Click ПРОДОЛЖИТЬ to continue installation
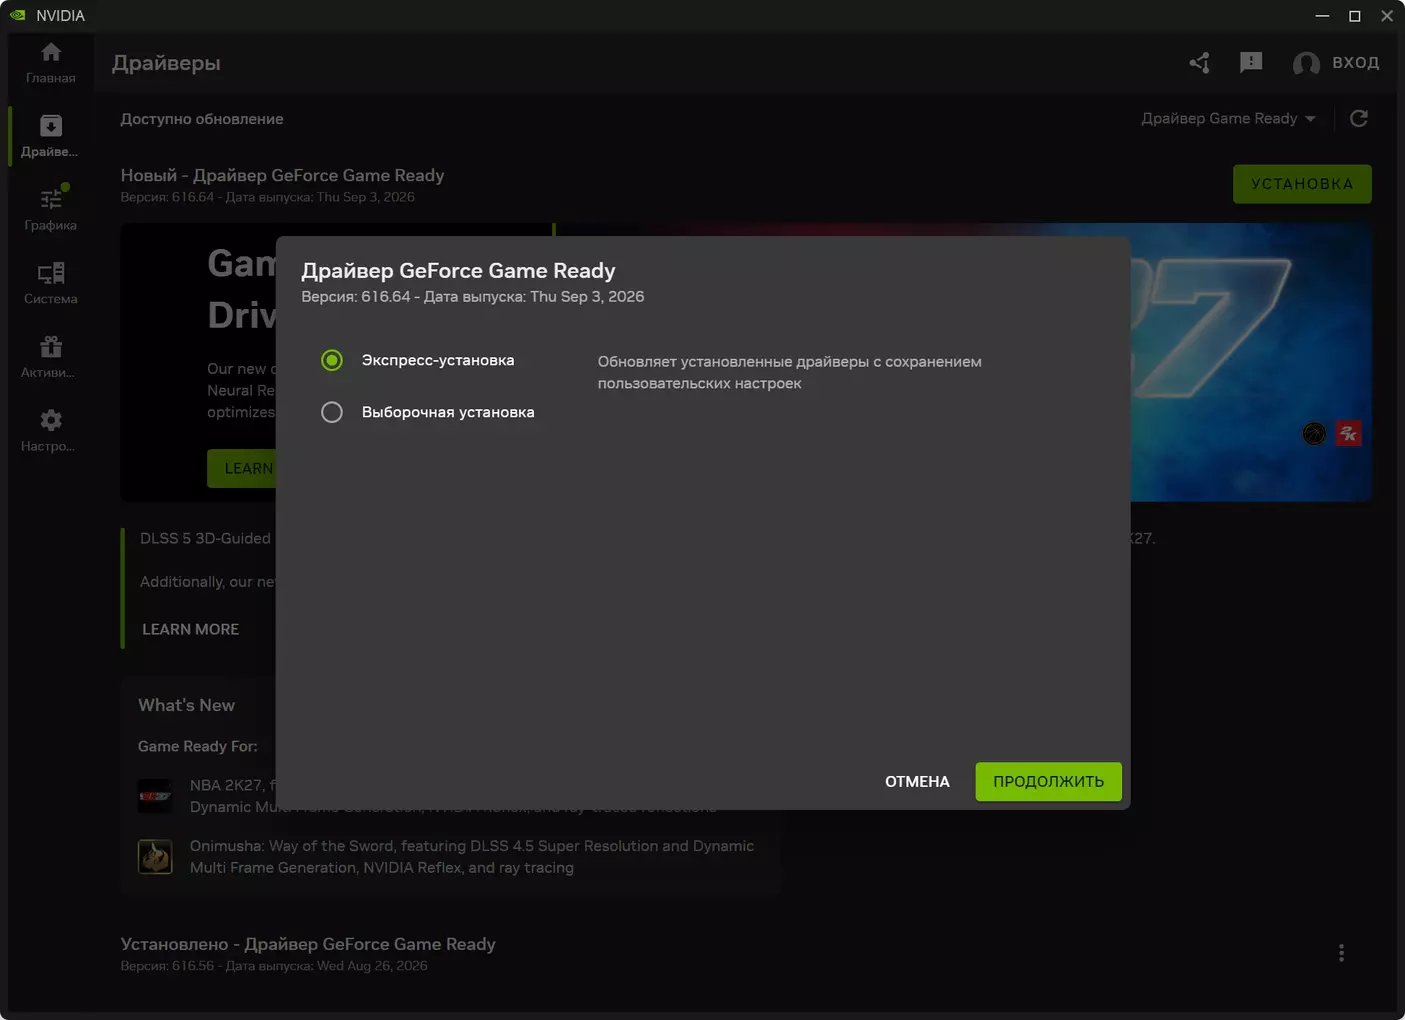Viewport: 1405px width, 1020px height. coord(1048,782)
